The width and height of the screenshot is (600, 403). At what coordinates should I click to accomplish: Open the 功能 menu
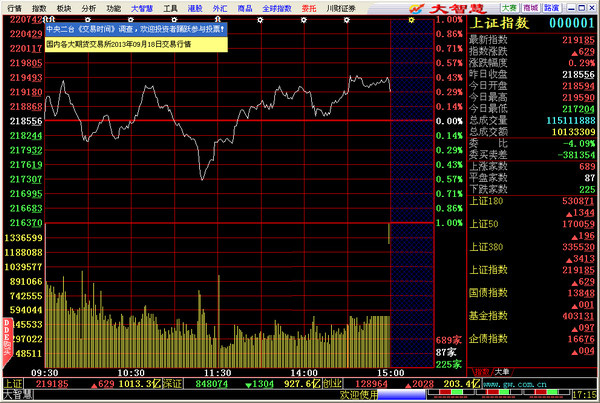[x=114, y=8]
